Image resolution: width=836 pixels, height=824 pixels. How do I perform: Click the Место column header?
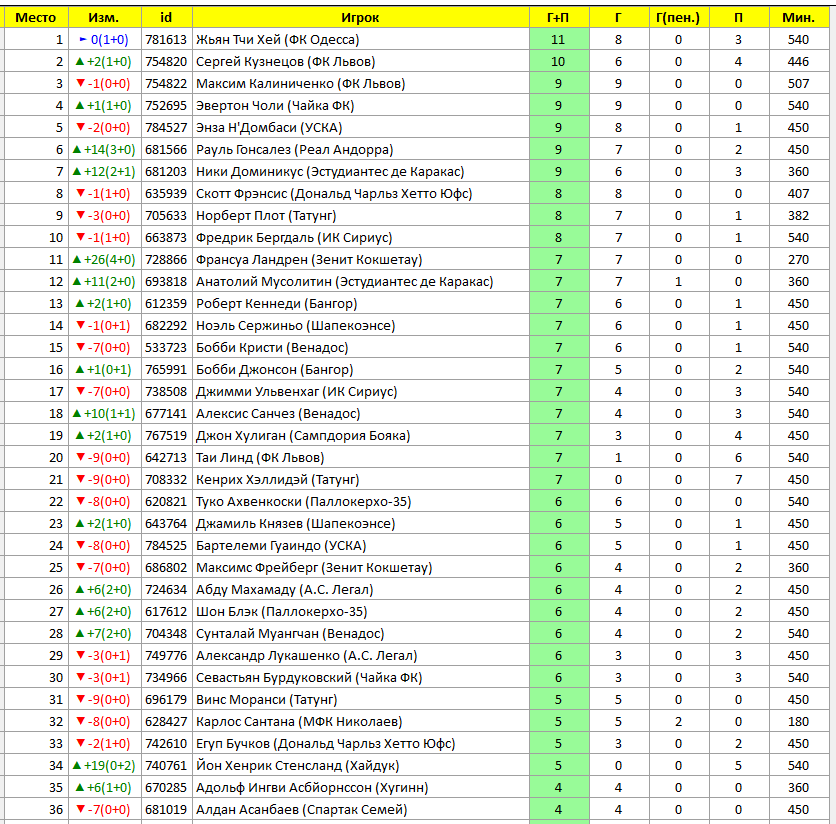point(36,18)
